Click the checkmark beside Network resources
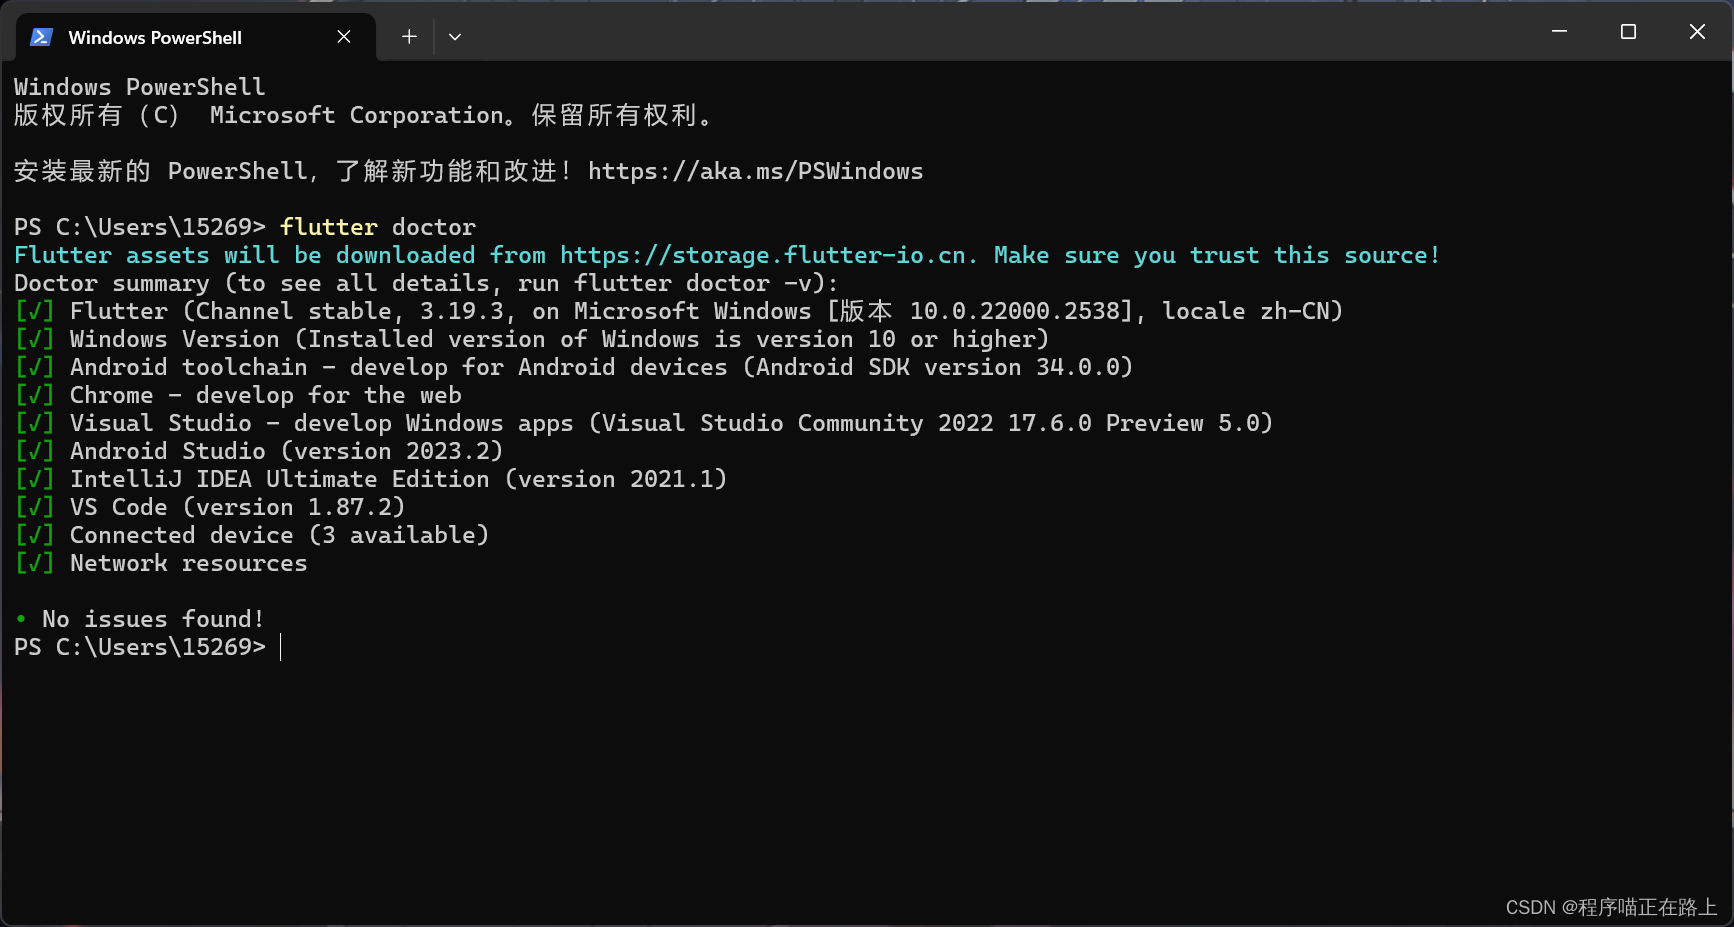The image size is (1734, 927). 35,563
